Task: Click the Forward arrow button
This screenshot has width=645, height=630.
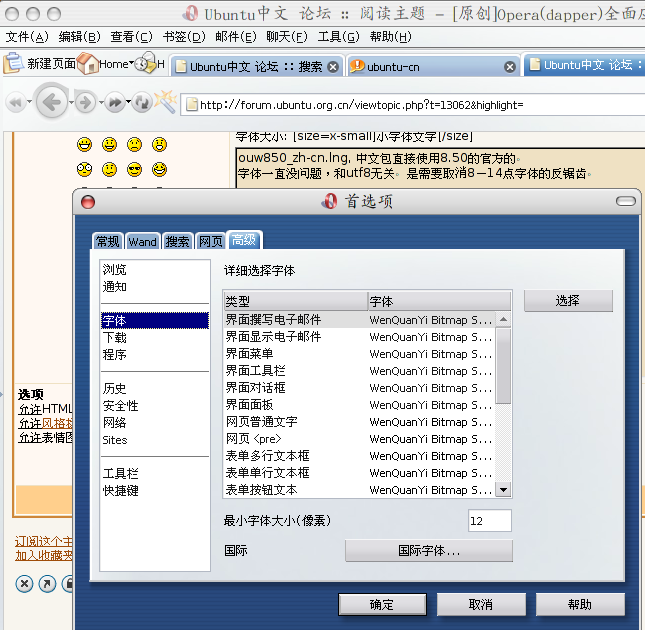Action: (86, 102)
